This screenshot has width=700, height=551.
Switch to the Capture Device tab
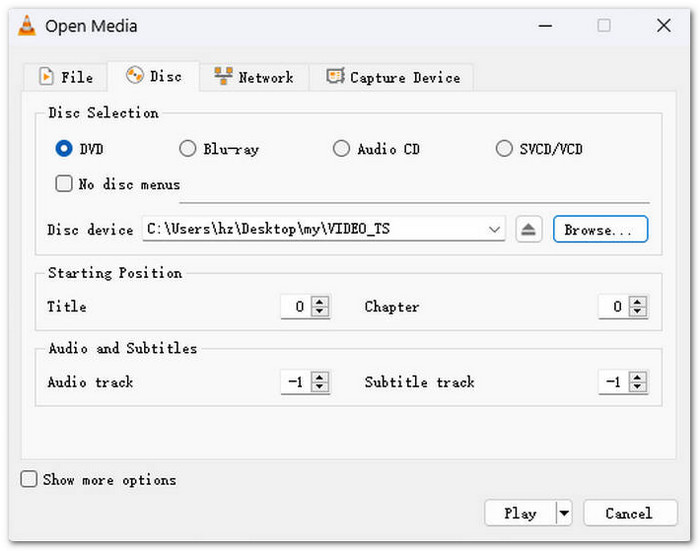tap(391, 77)
